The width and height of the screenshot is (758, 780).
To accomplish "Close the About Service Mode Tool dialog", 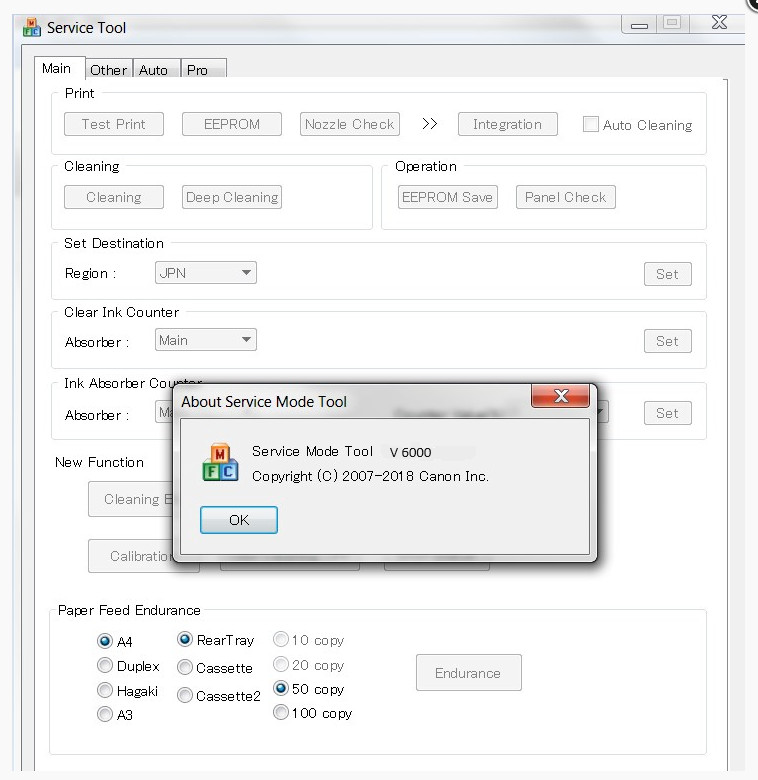I will 561,396.
